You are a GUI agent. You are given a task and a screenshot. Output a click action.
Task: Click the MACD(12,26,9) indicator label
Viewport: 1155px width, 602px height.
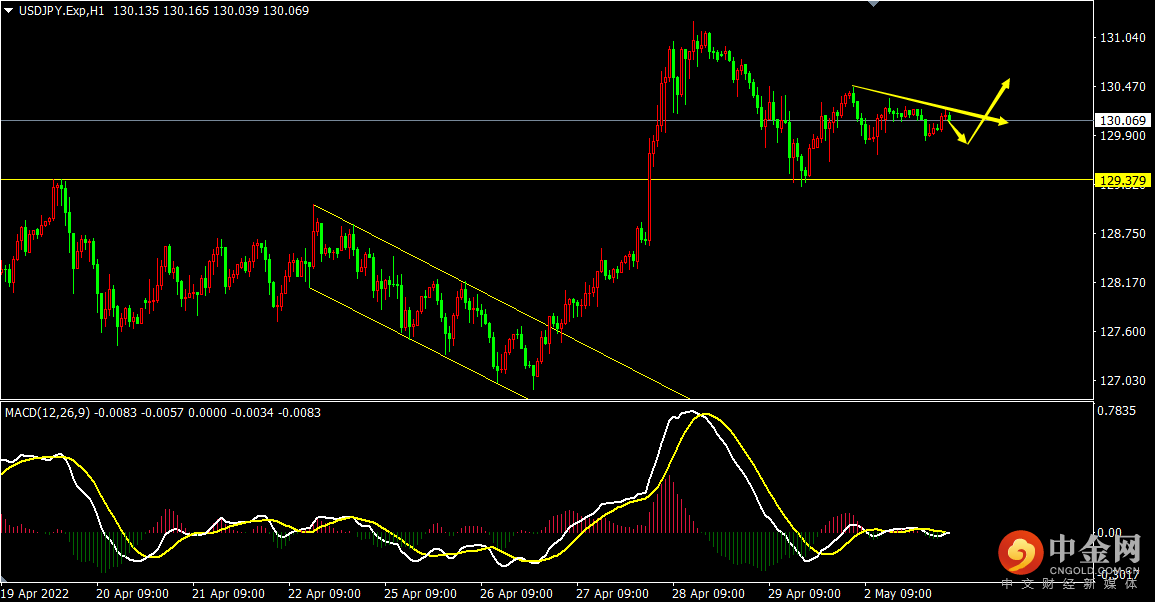(47, 413)
